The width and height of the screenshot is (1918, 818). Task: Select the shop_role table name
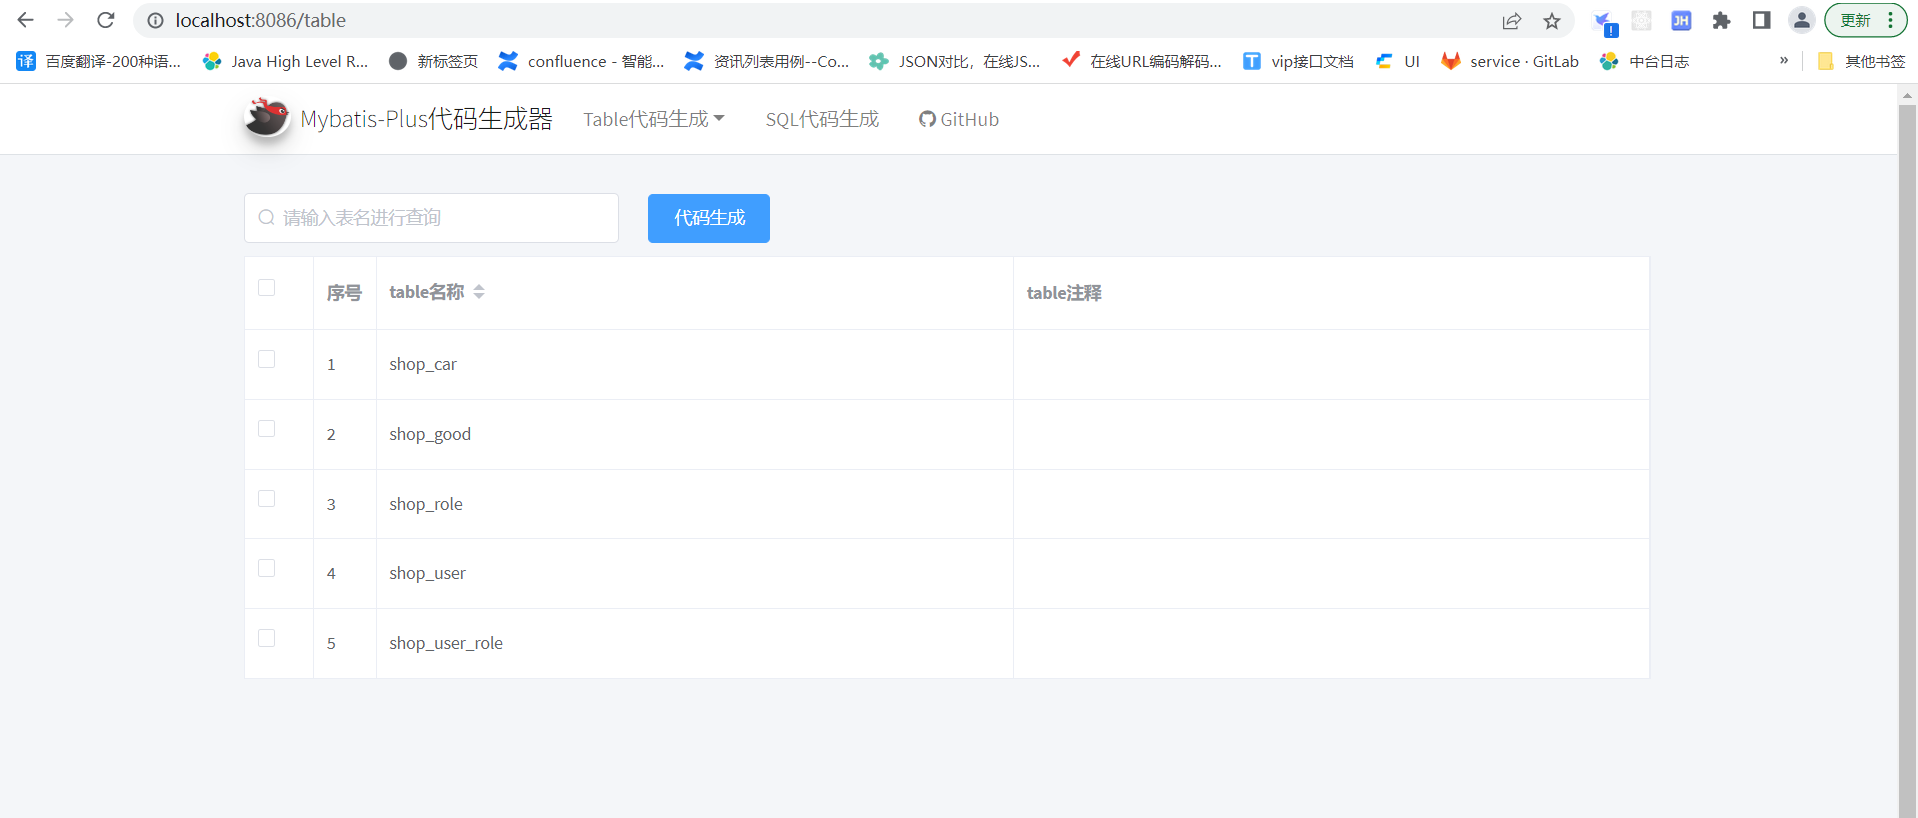[x=426, y=504]
